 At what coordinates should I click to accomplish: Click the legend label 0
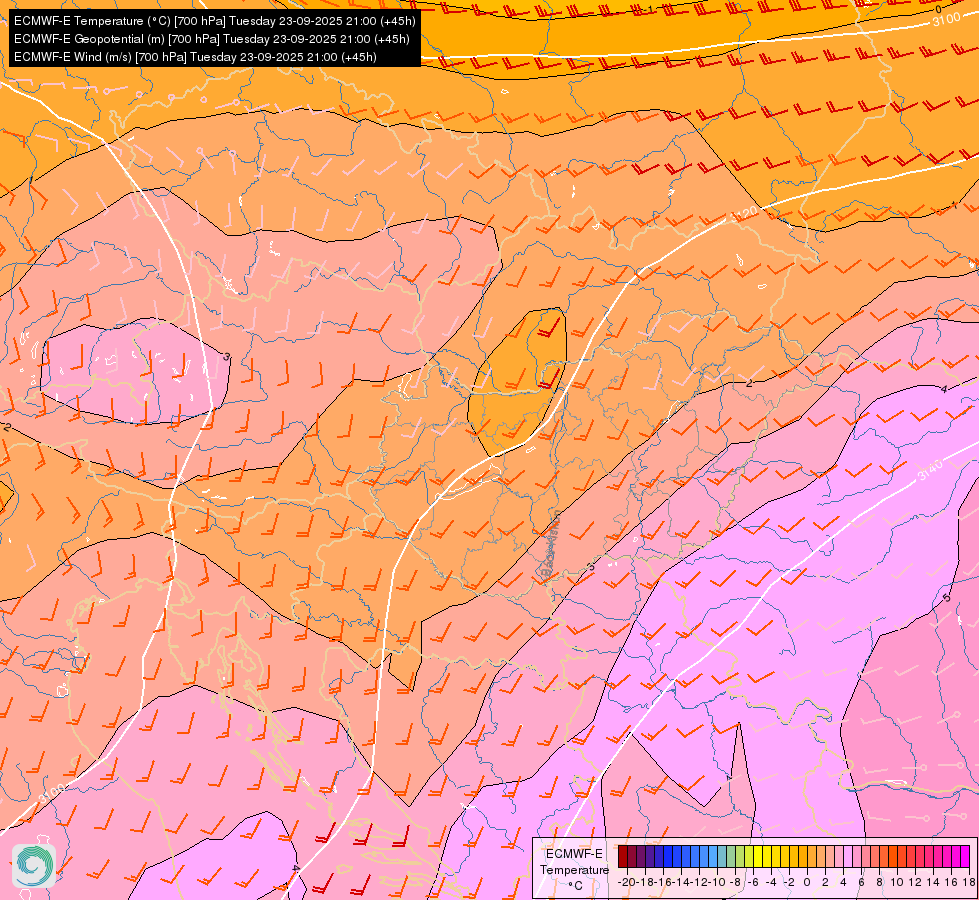click(x=807, y=883)
